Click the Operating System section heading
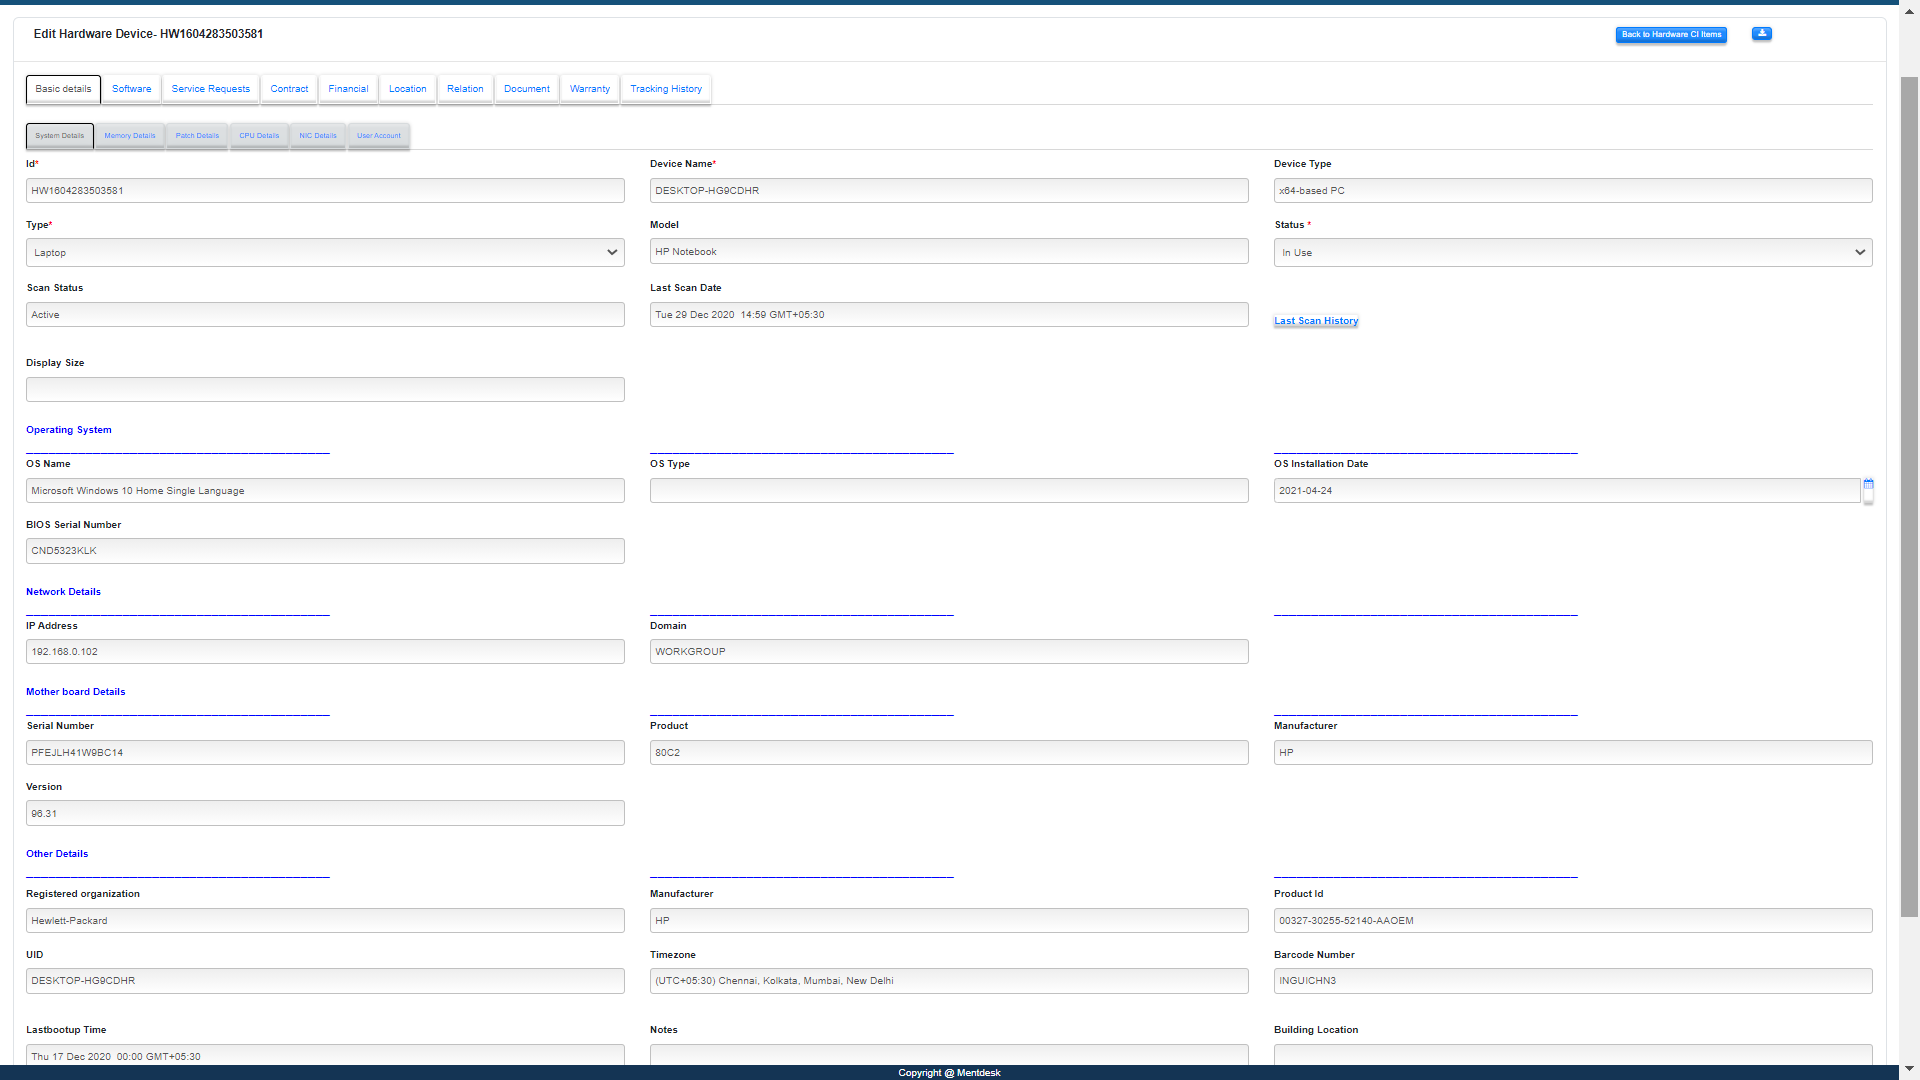 [x=69, y=430]
